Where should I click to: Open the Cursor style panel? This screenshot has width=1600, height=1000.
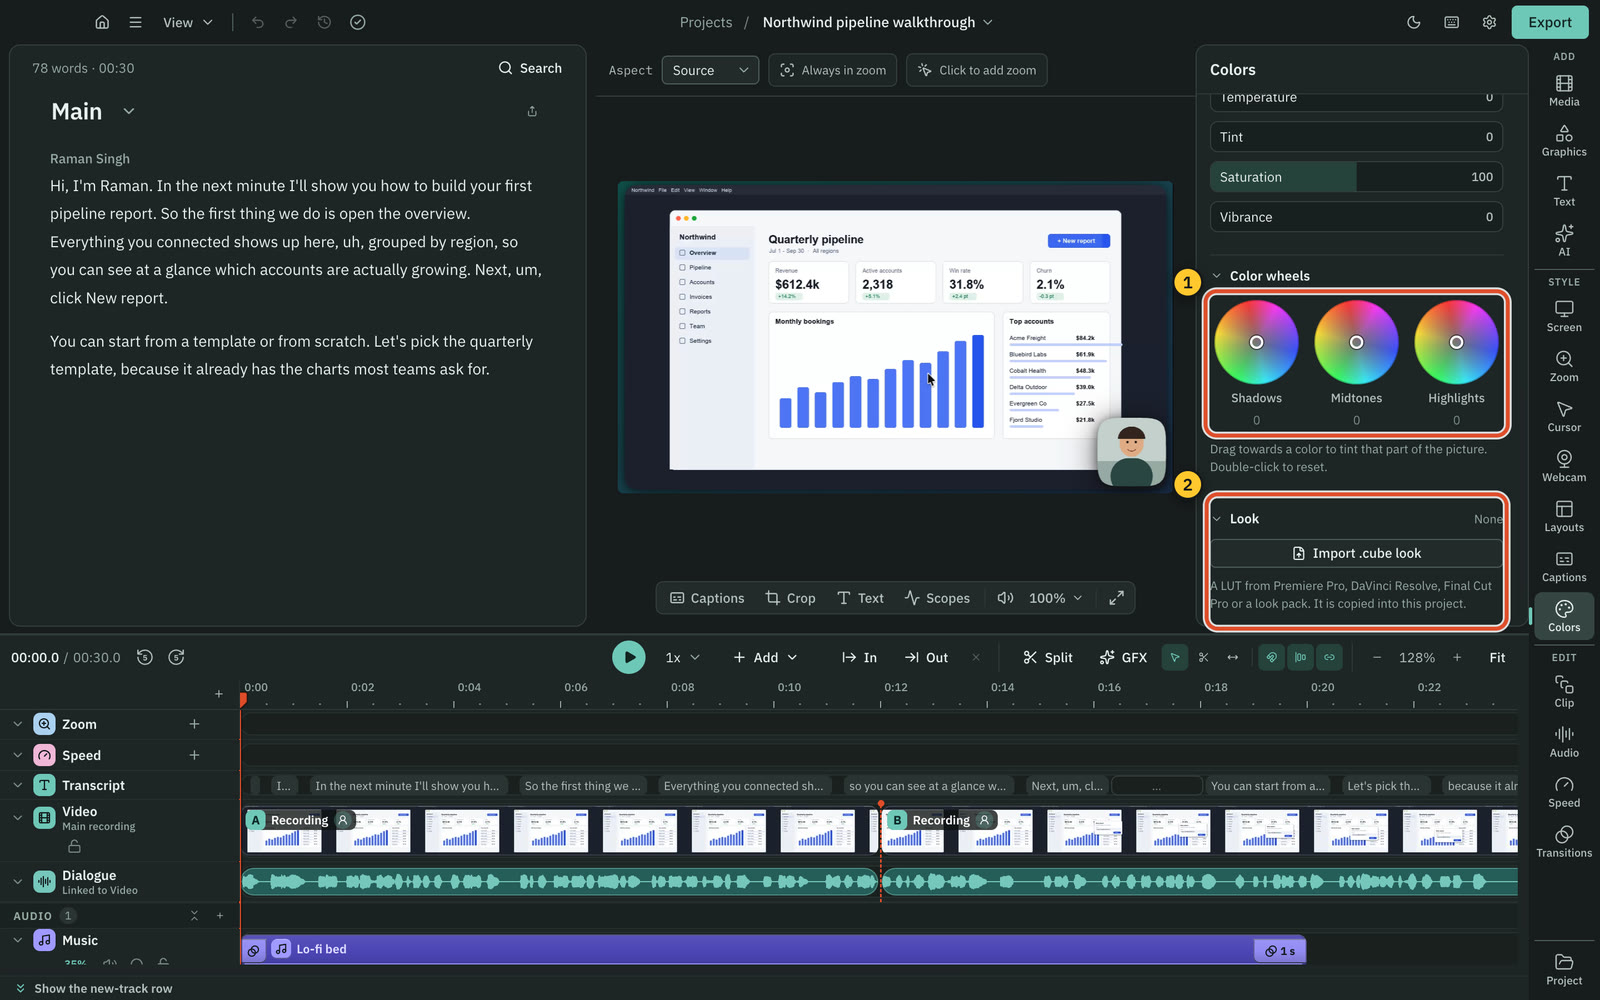point(1564,416)
